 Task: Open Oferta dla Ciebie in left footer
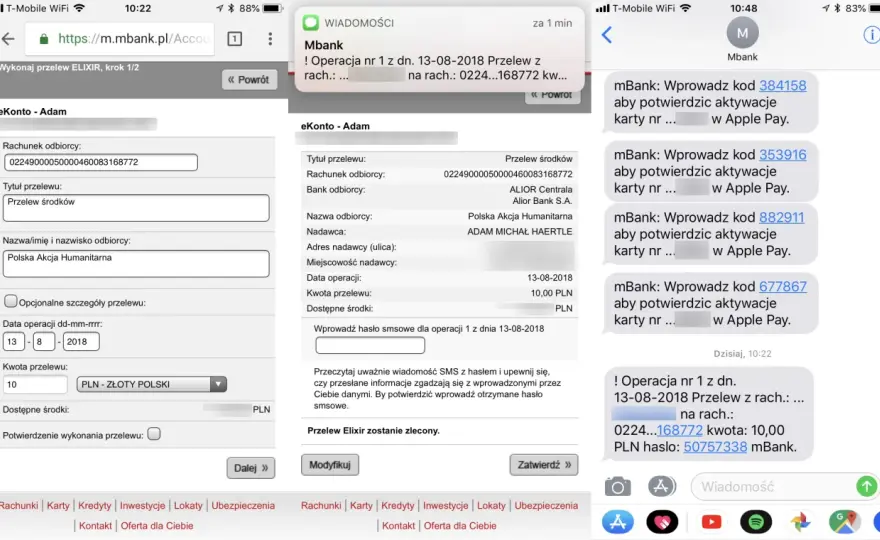pyautogui.click(x=157, y=525)
